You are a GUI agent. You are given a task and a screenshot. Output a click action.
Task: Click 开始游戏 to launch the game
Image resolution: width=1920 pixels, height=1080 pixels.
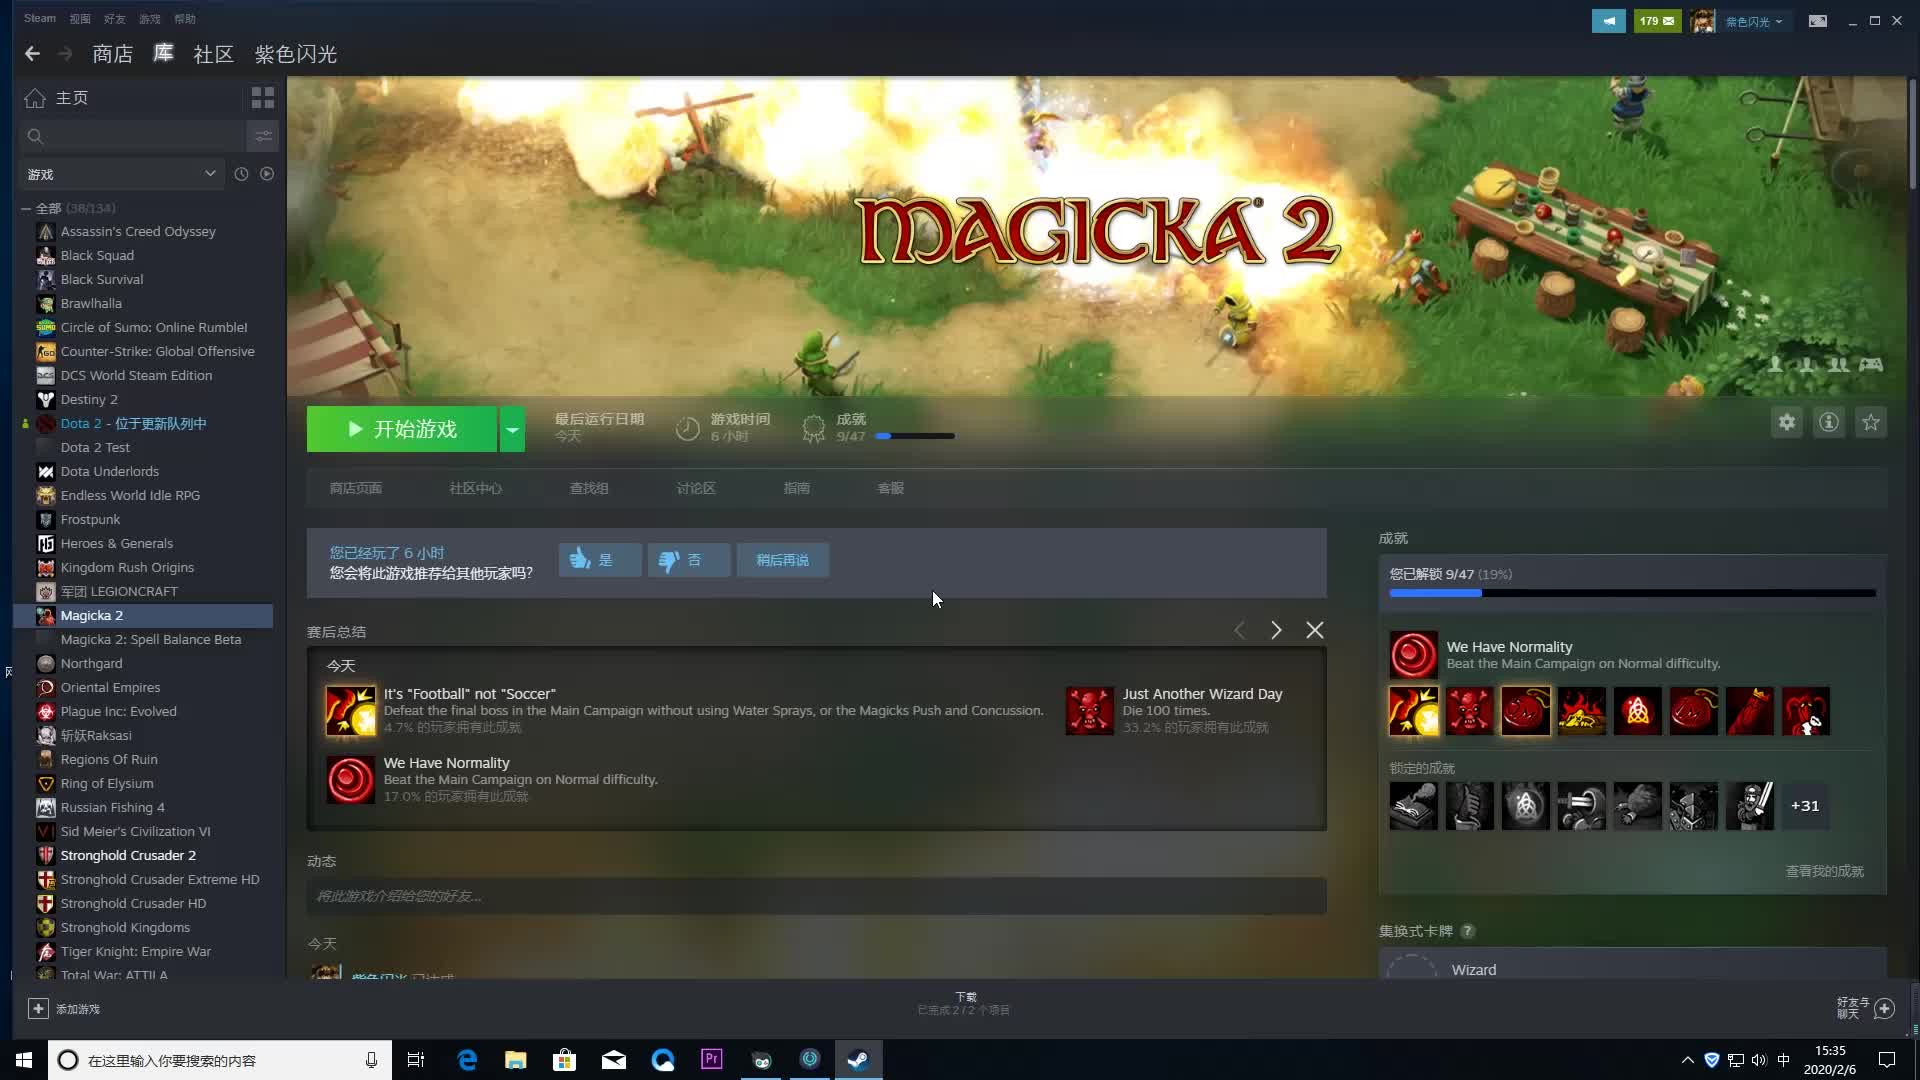pyautogui.click(x=403, y=428)
